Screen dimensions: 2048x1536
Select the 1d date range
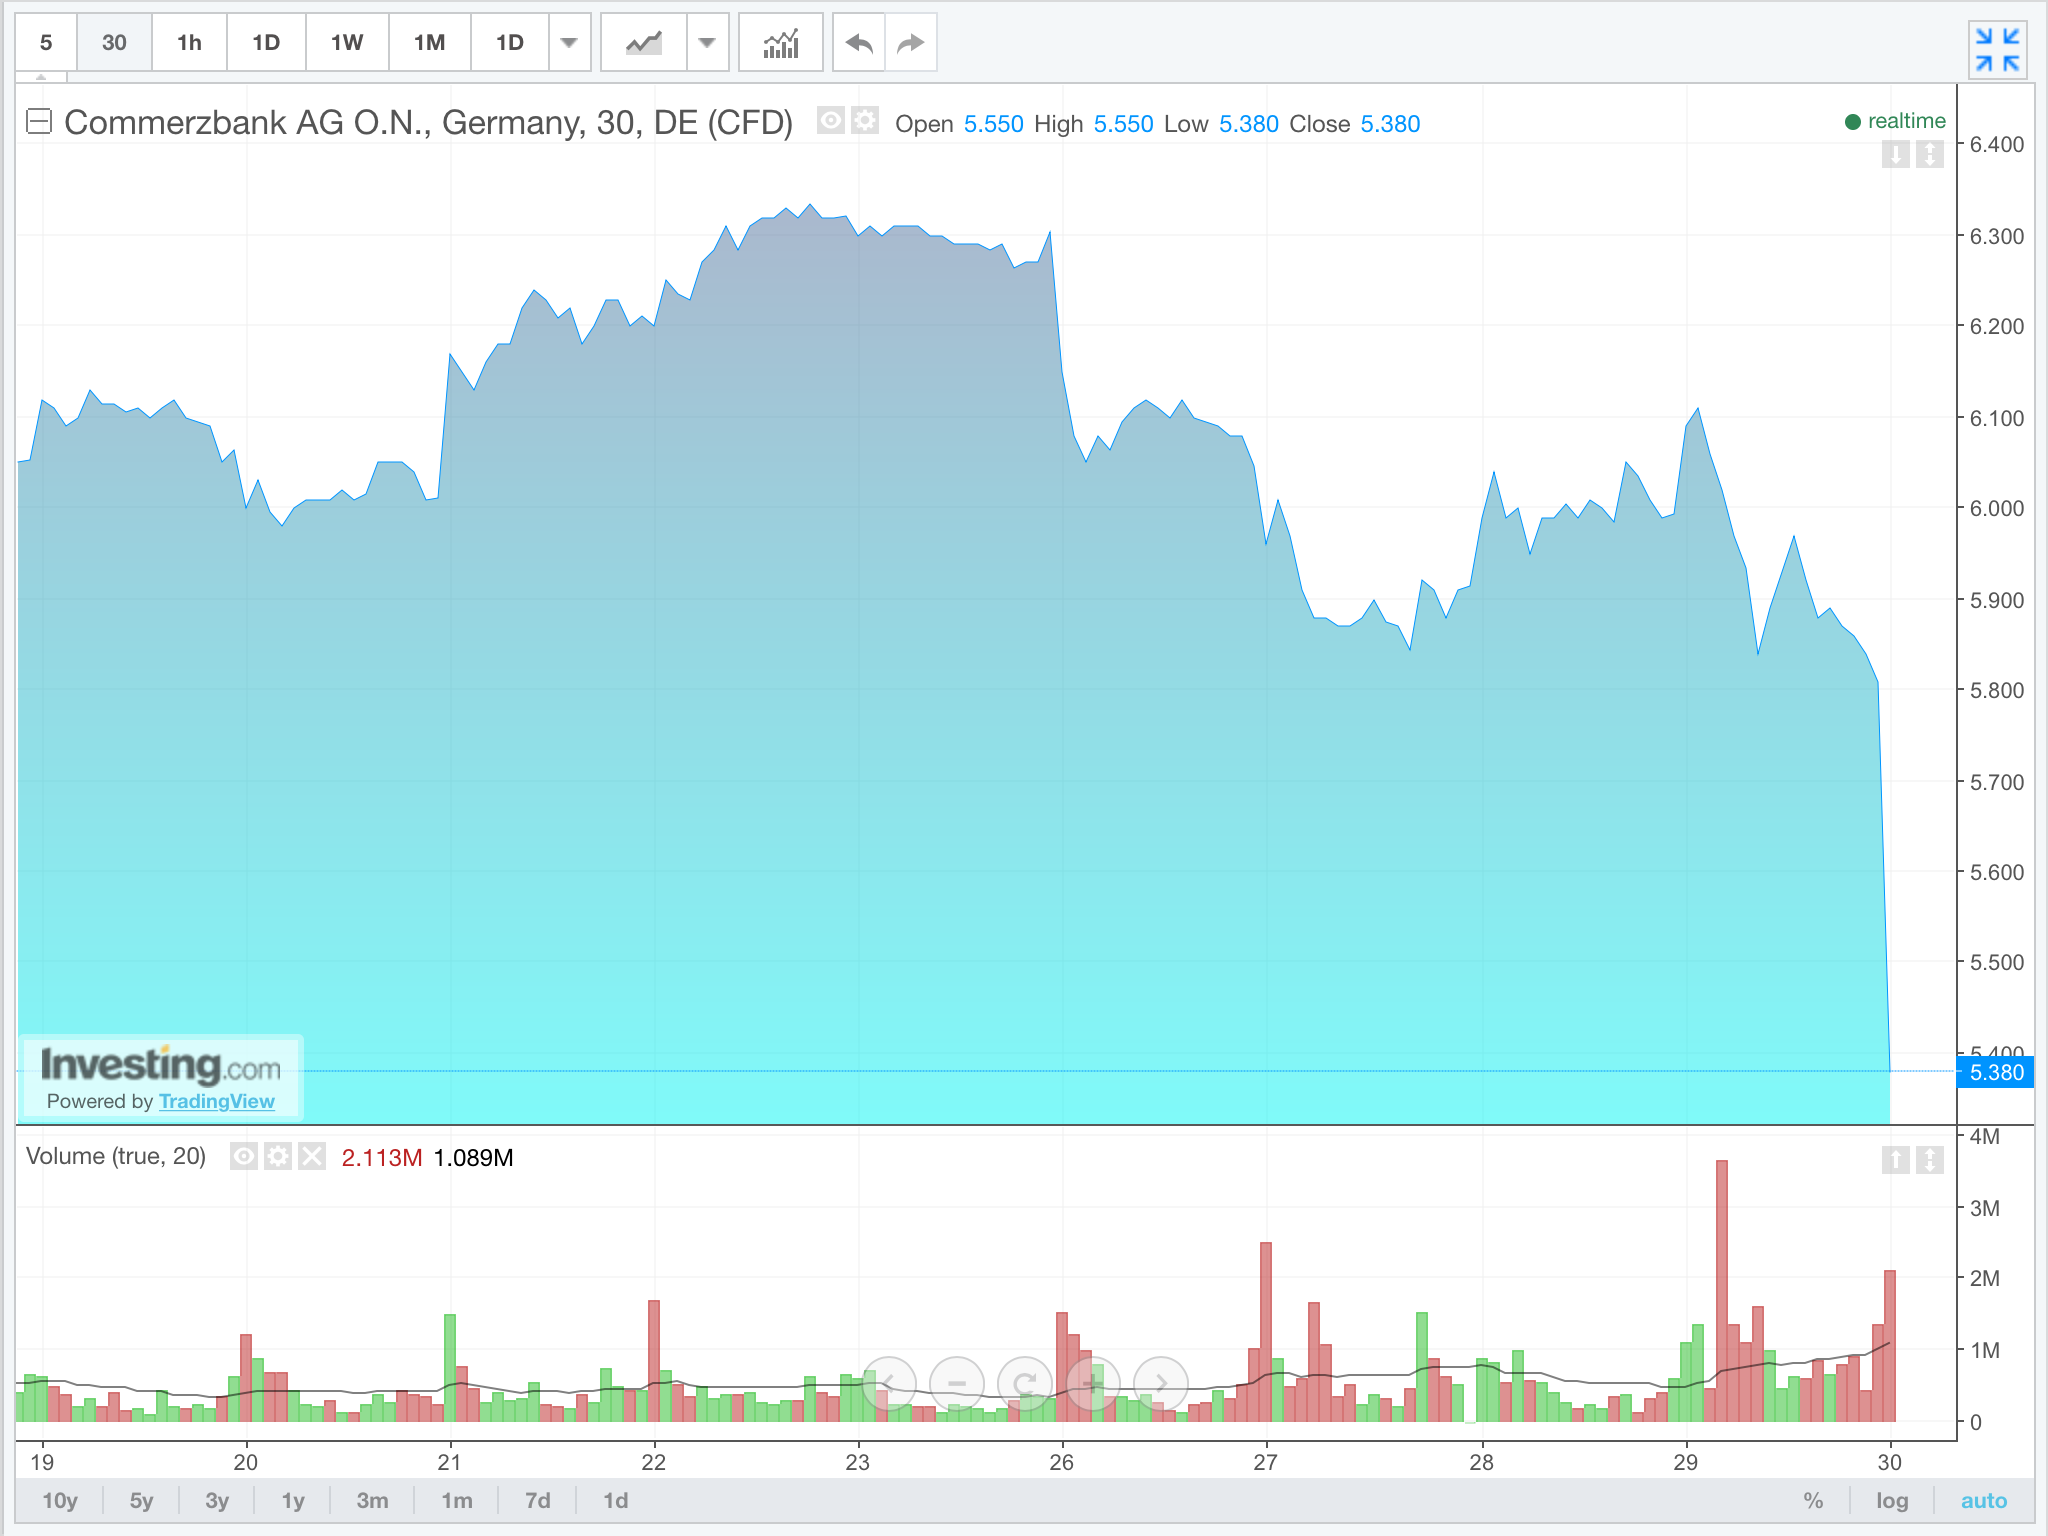(x=616, y=1500)
